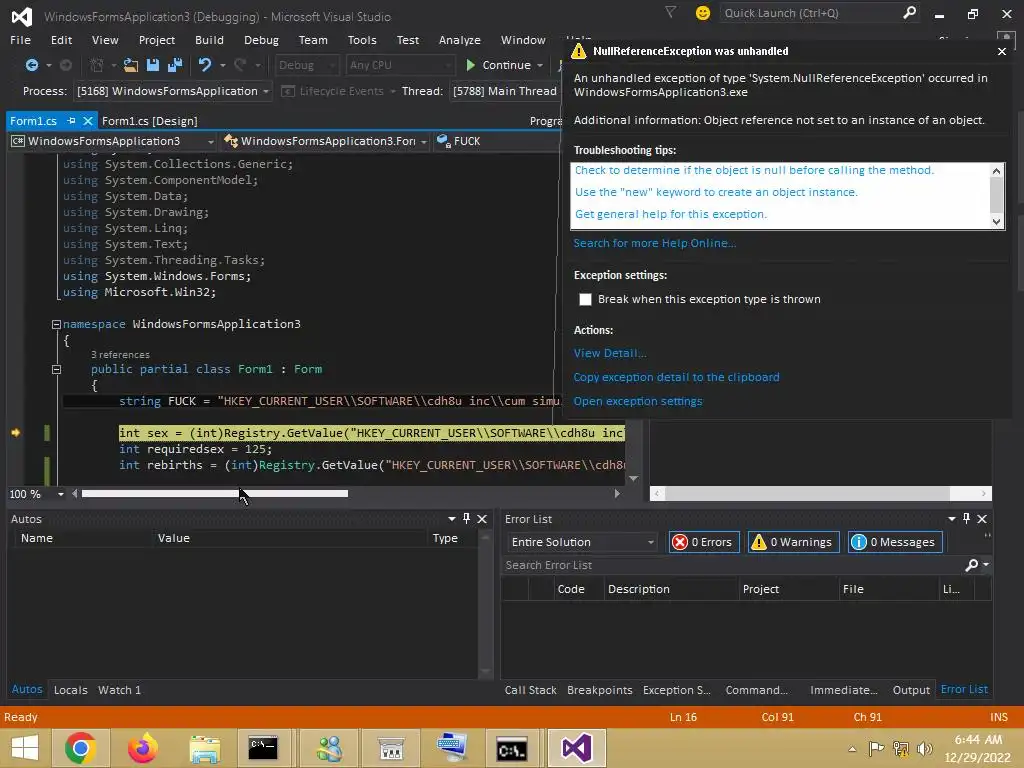1024x768 pixels.
Task: Click the View Detail... link
Action: click(610, 353)
